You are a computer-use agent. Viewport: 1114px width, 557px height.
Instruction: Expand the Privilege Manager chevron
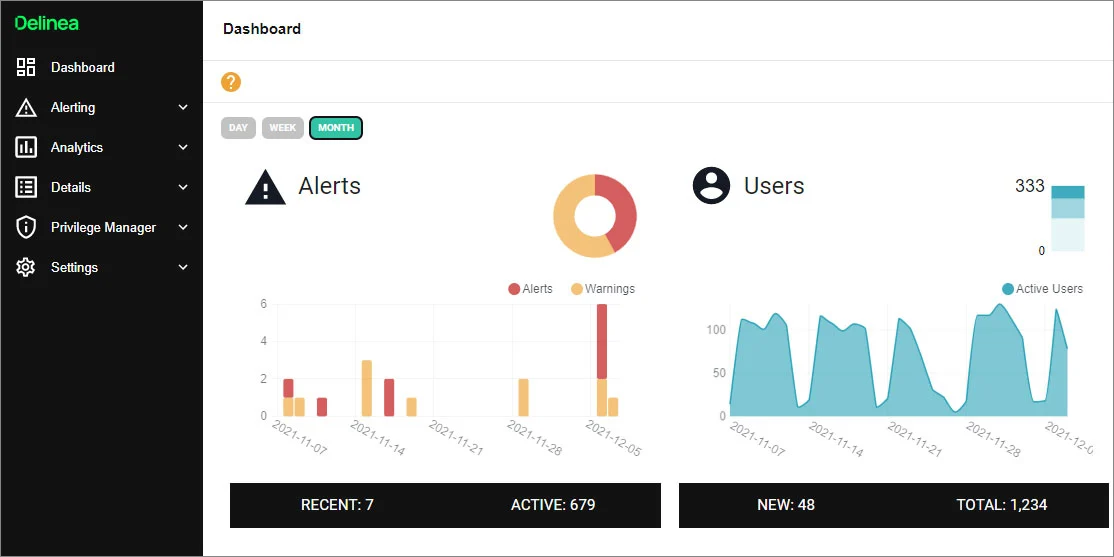click(x=183, y=227)
